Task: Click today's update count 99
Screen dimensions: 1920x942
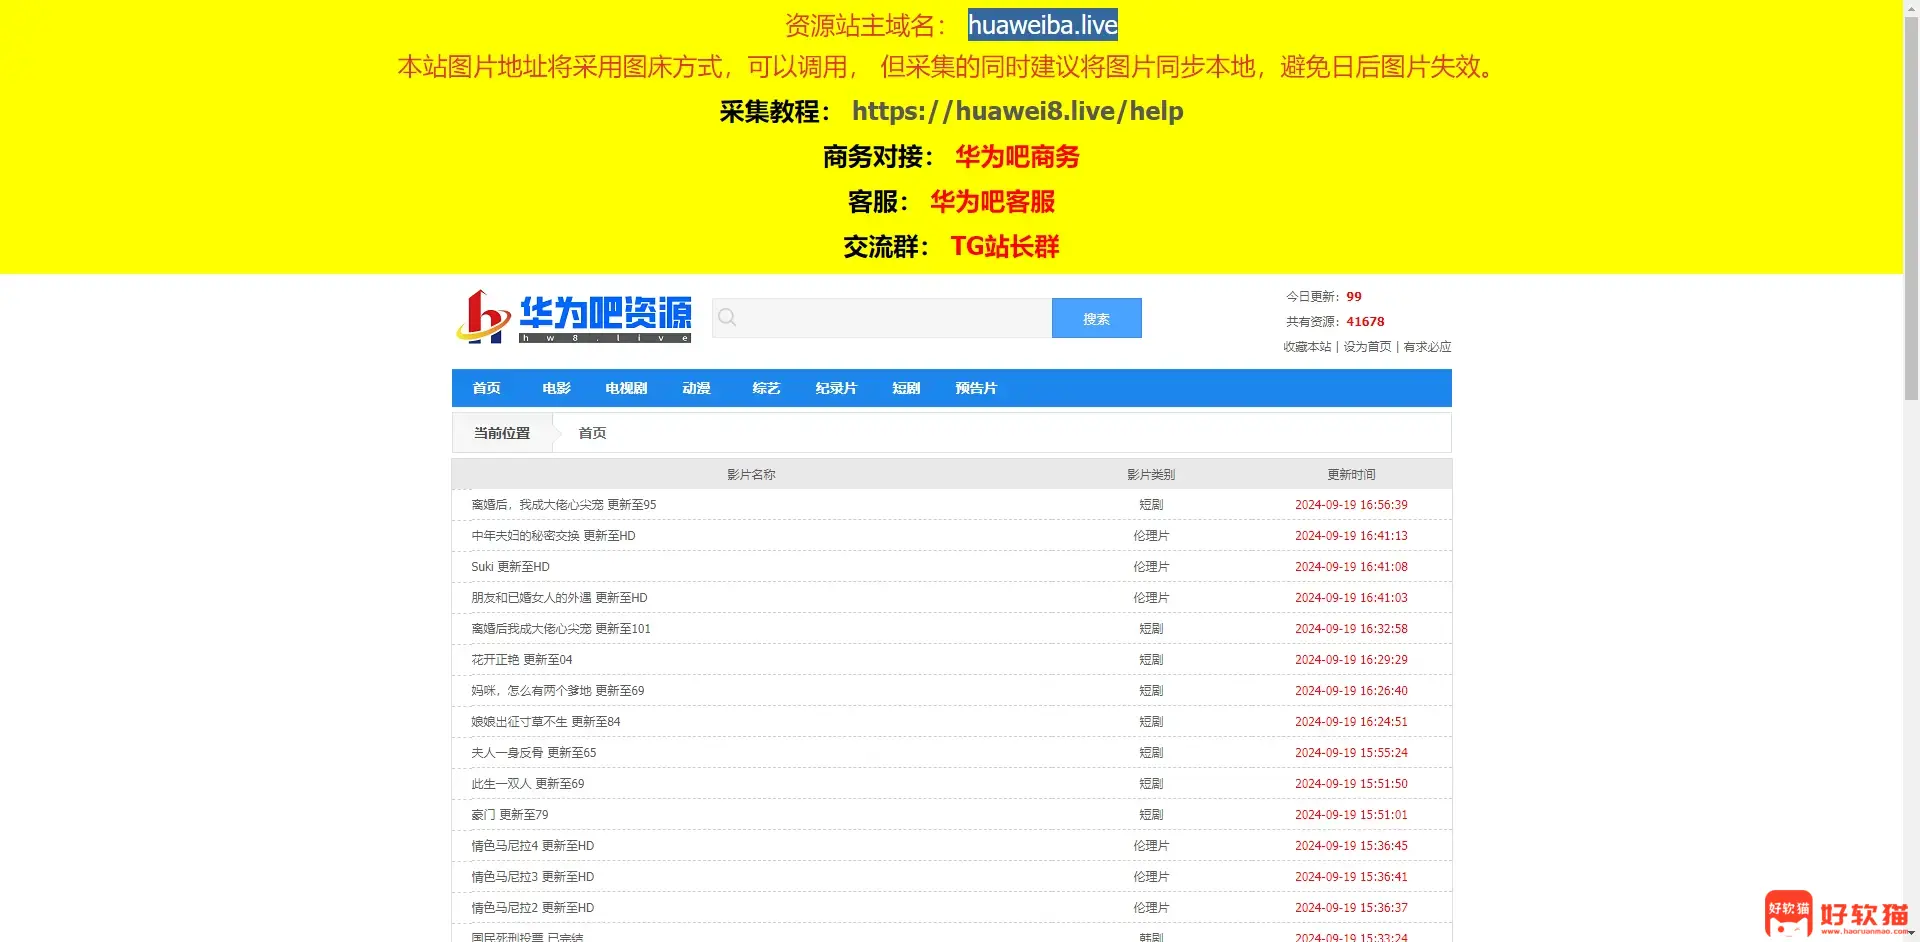Action: pos(1354,297)
